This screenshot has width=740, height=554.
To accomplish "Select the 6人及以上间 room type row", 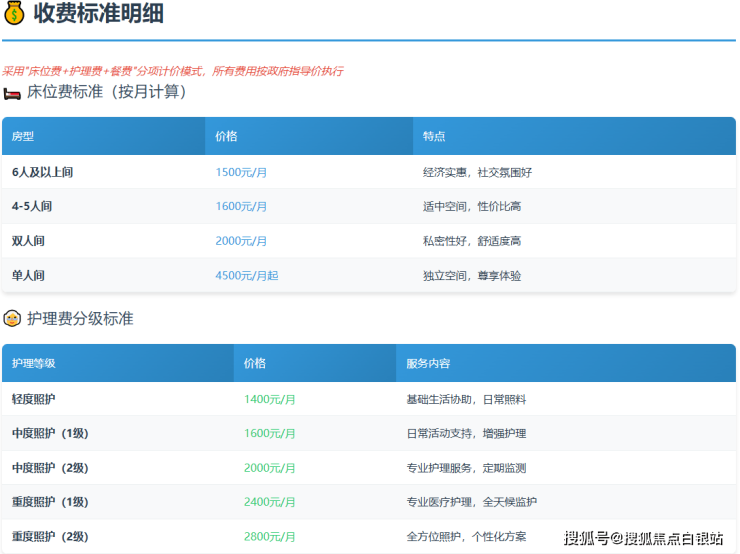I will click(42, 173).
